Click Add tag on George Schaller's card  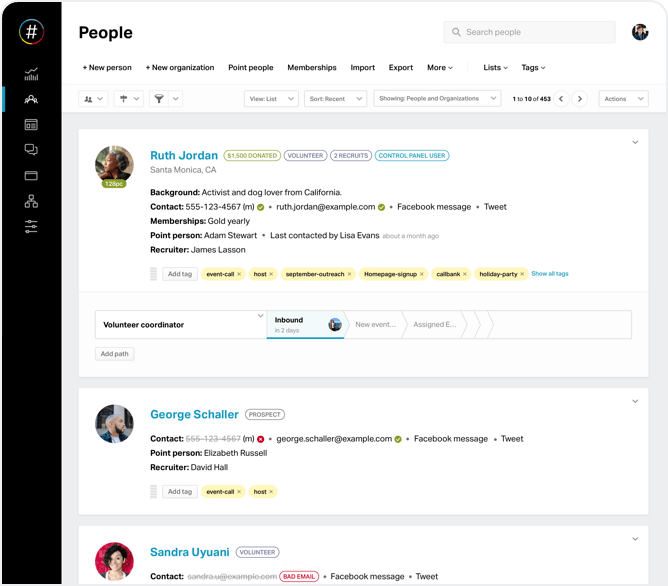pyautogui.click(x=180, y=491)
